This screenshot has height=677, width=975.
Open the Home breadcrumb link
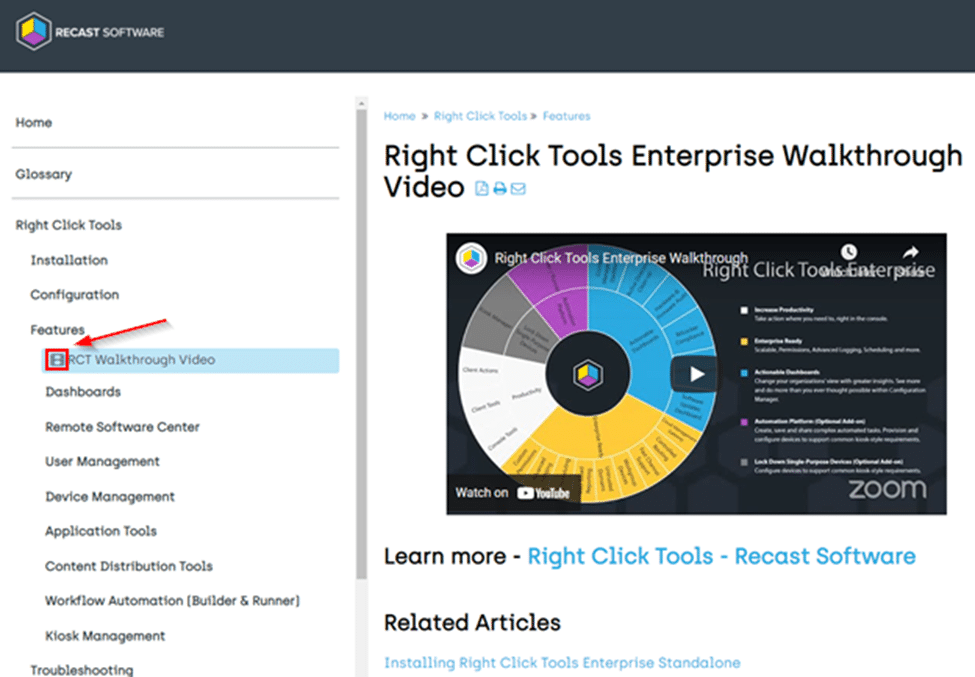[x=399, y=116]
